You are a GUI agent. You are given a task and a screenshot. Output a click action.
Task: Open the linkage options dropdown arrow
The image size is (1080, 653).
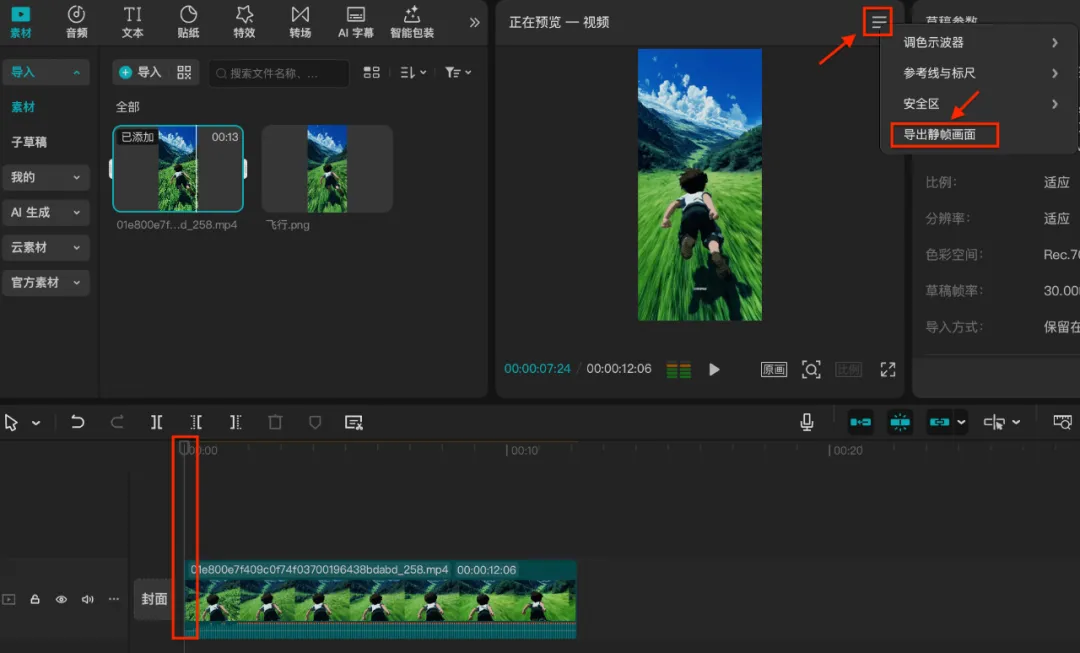961,422
